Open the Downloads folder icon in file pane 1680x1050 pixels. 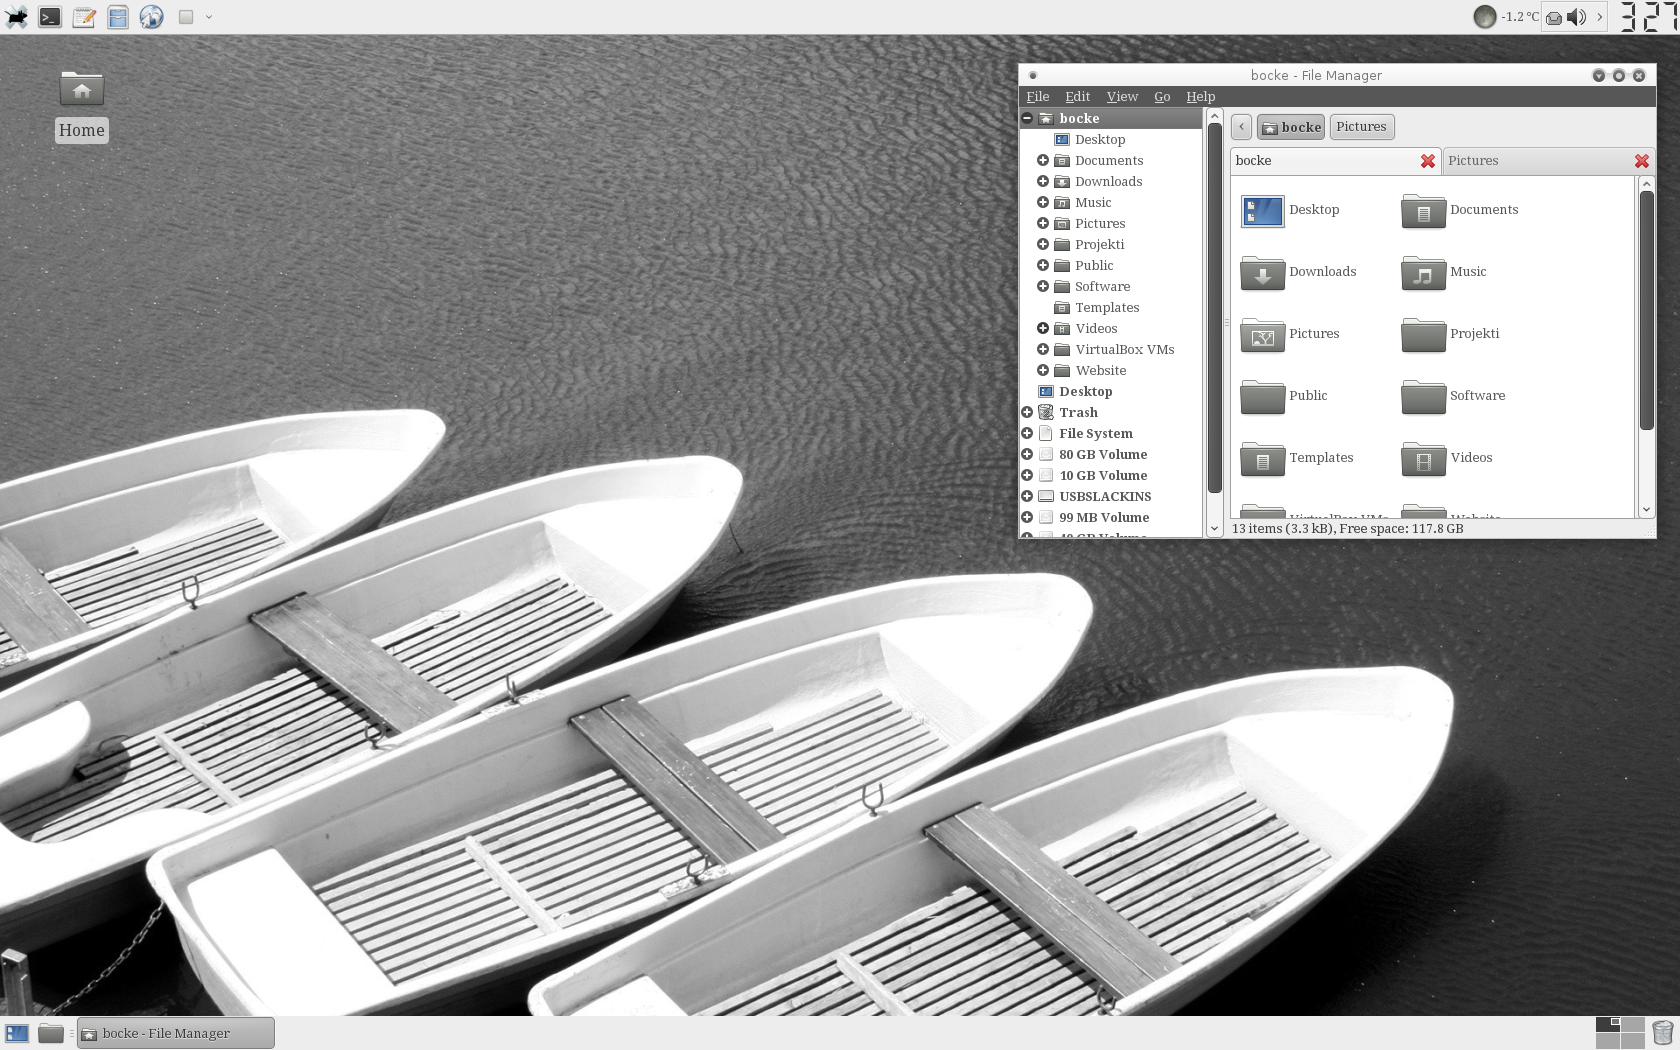click(1262, 273)
